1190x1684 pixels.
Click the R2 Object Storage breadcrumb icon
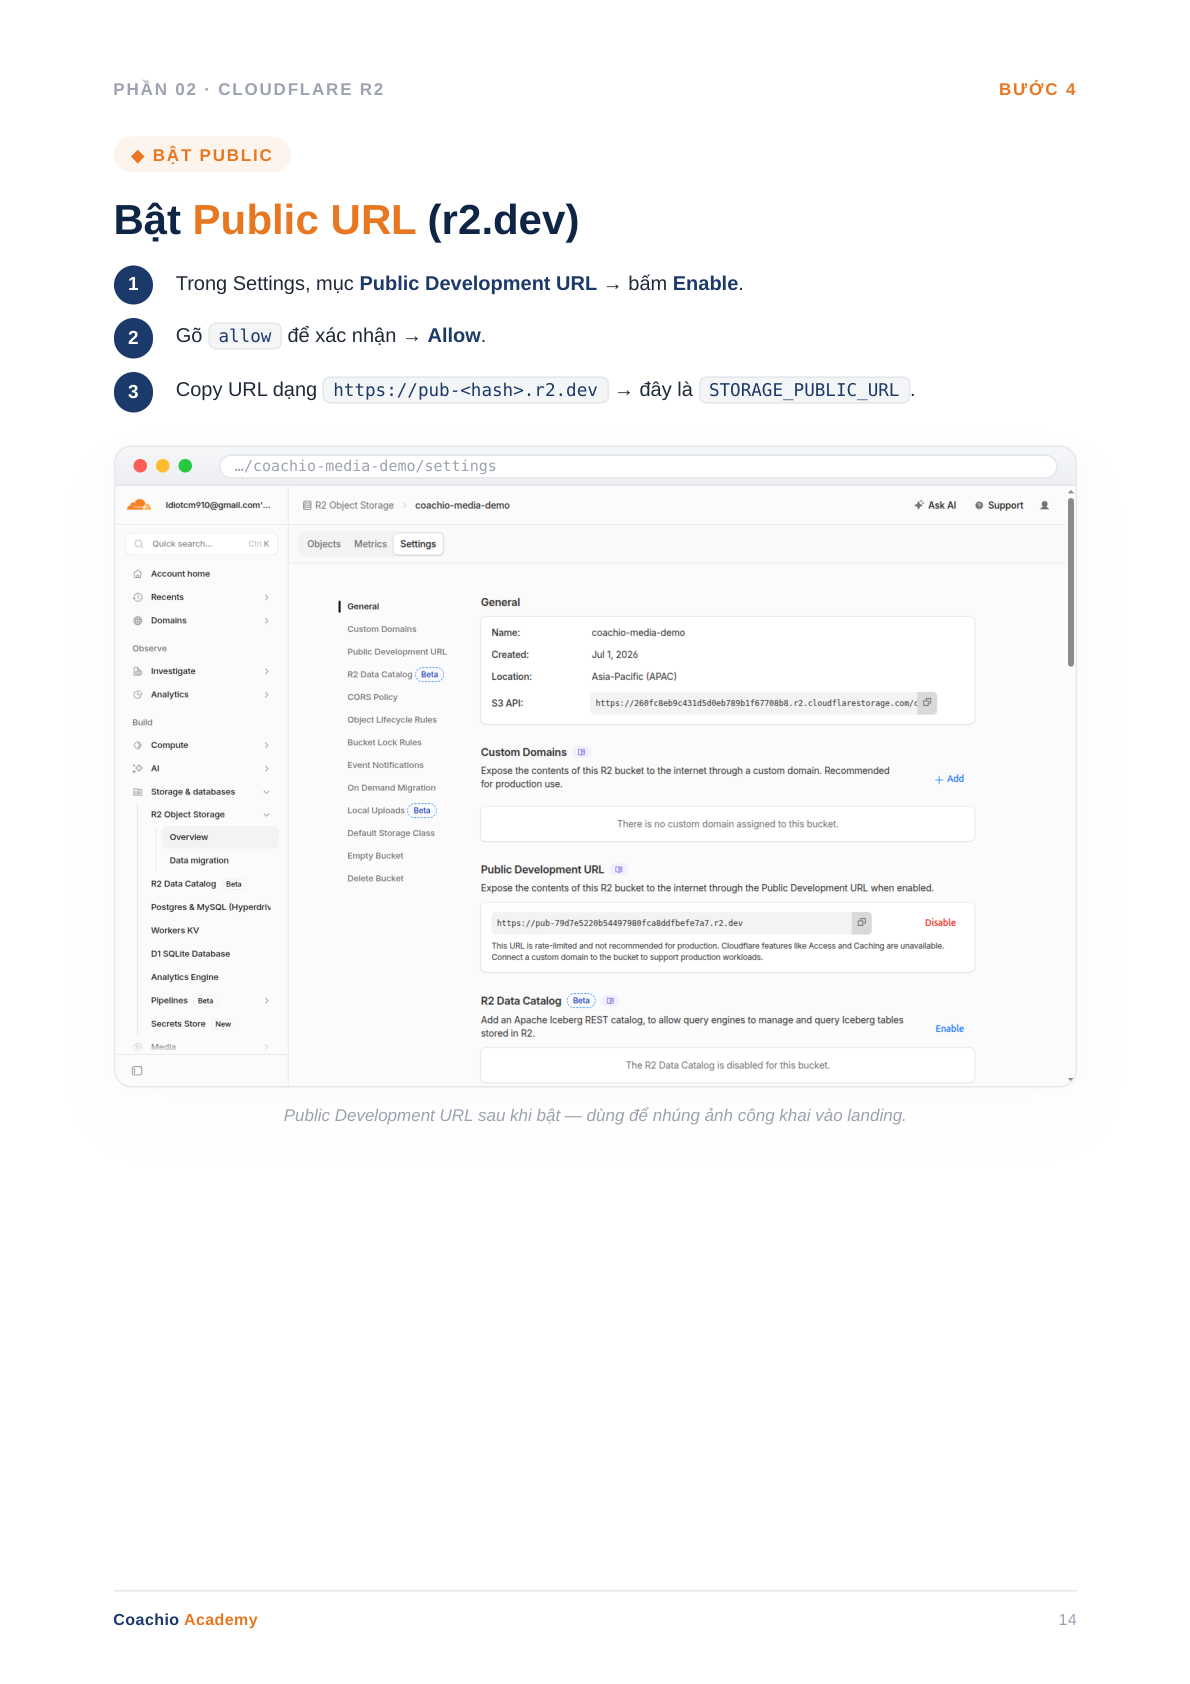coord(307,506)
